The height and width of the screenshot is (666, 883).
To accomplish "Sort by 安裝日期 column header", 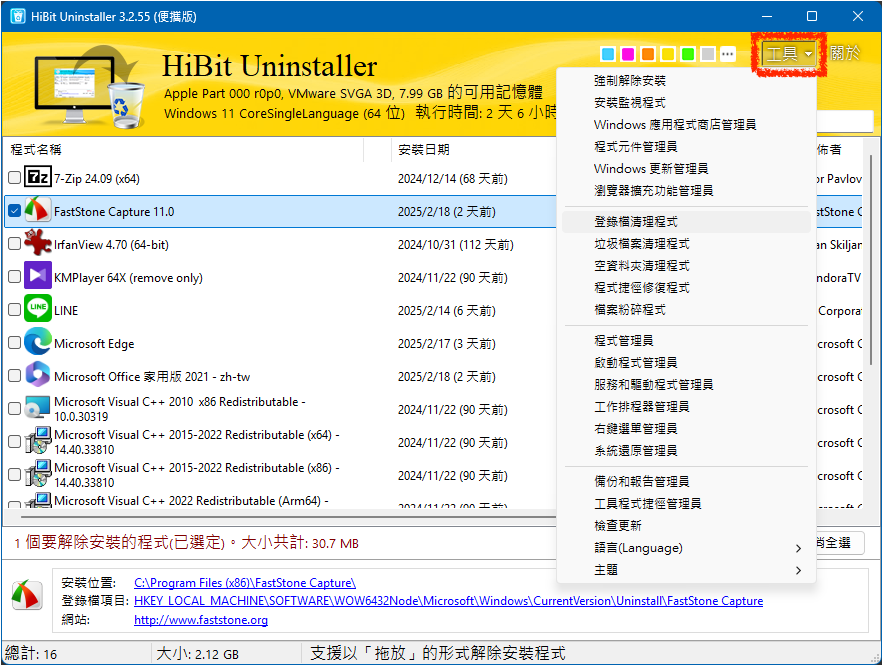I will 473,149.
